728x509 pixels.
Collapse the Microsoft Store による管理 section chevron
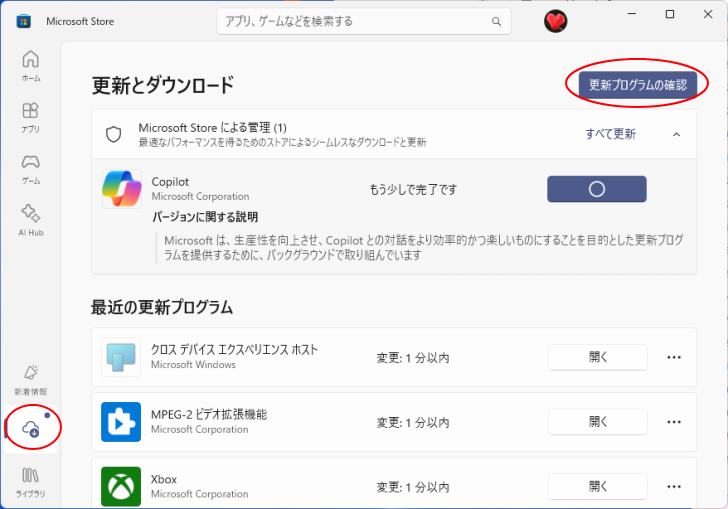(x=676, y=135)
